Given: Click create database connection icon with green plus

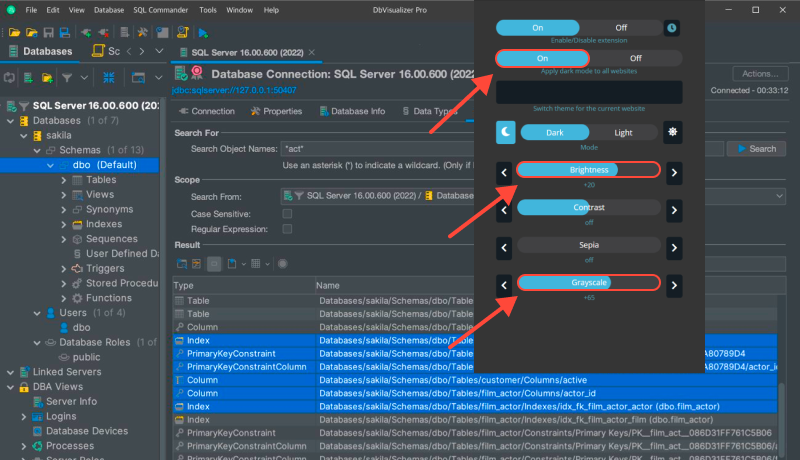Looking at the screenshot, I should click(28, 78).
